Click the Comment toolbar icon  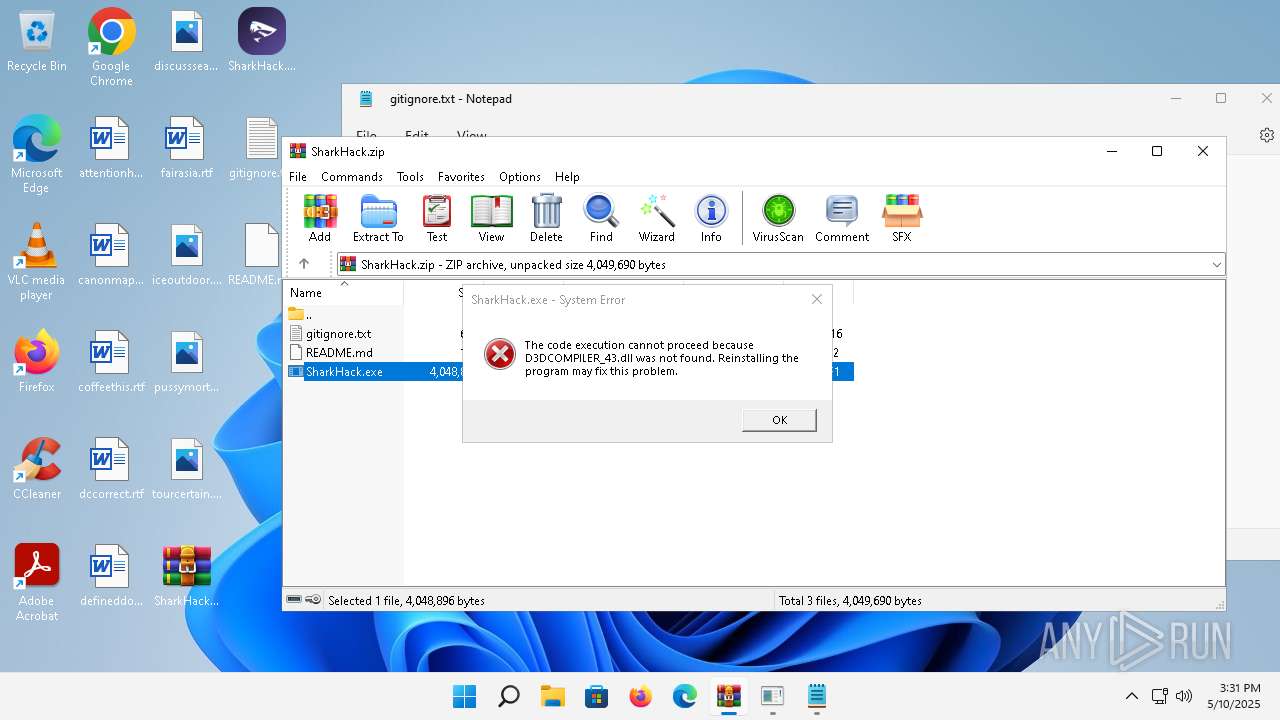click(x=842, y=218)
